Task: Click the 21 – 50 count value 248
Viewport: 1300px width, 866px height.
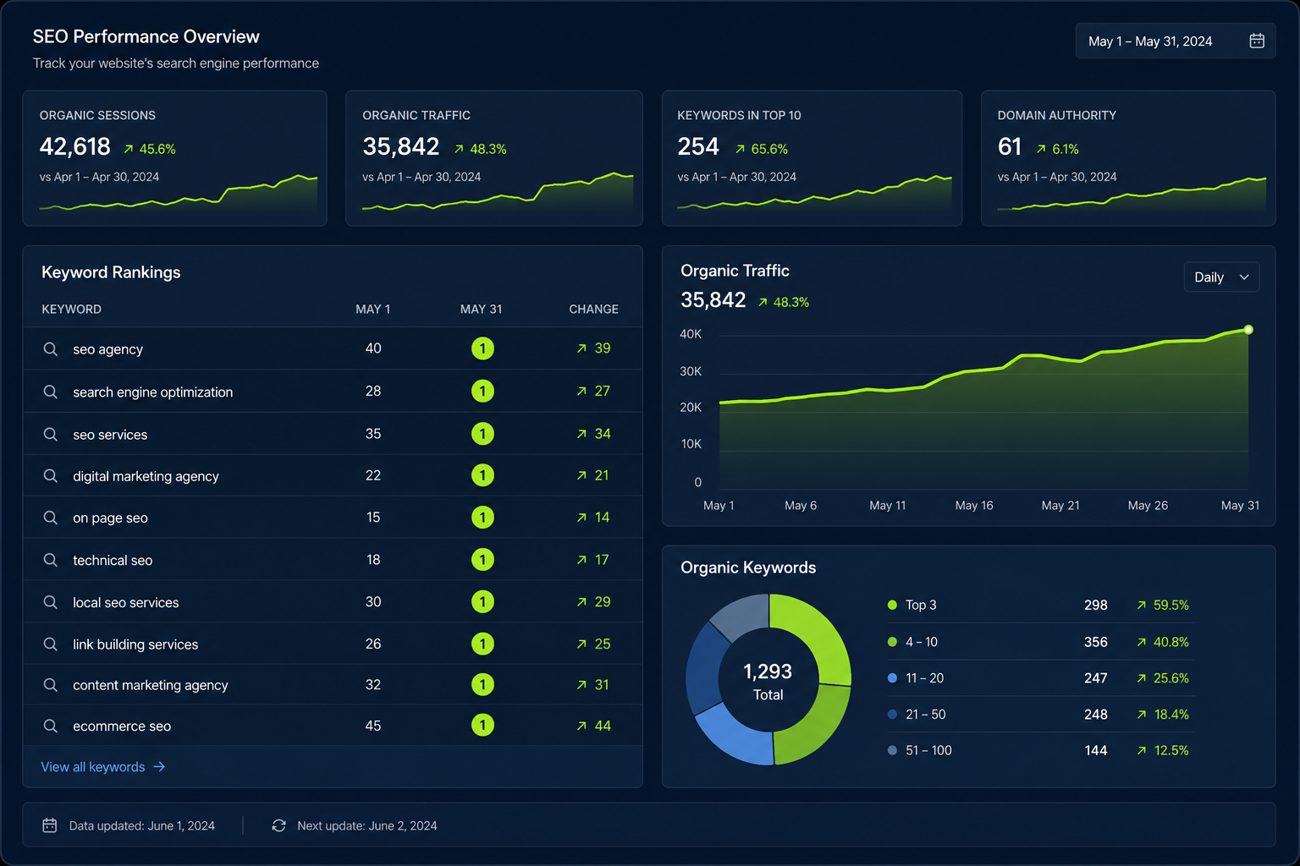Action: tap(1096, 714)
